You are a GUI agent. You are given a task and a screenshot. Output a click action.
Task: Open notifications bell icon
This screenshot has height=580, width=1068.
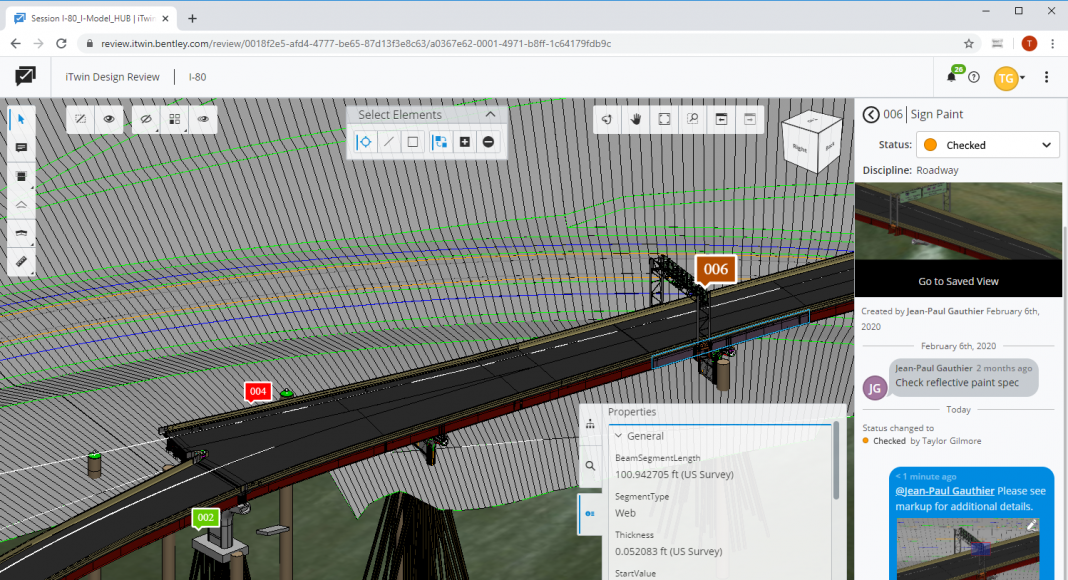pos(951,77)
